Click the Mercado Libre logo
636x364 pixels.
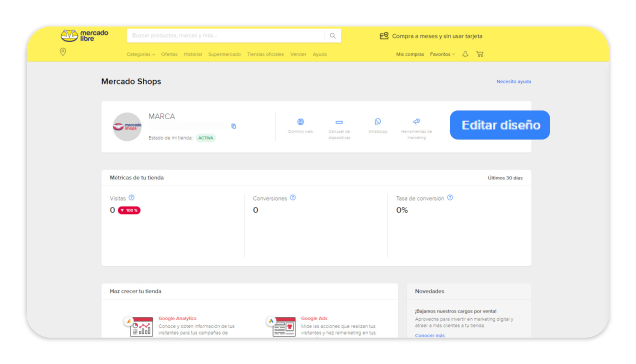[x=84, y=36]
